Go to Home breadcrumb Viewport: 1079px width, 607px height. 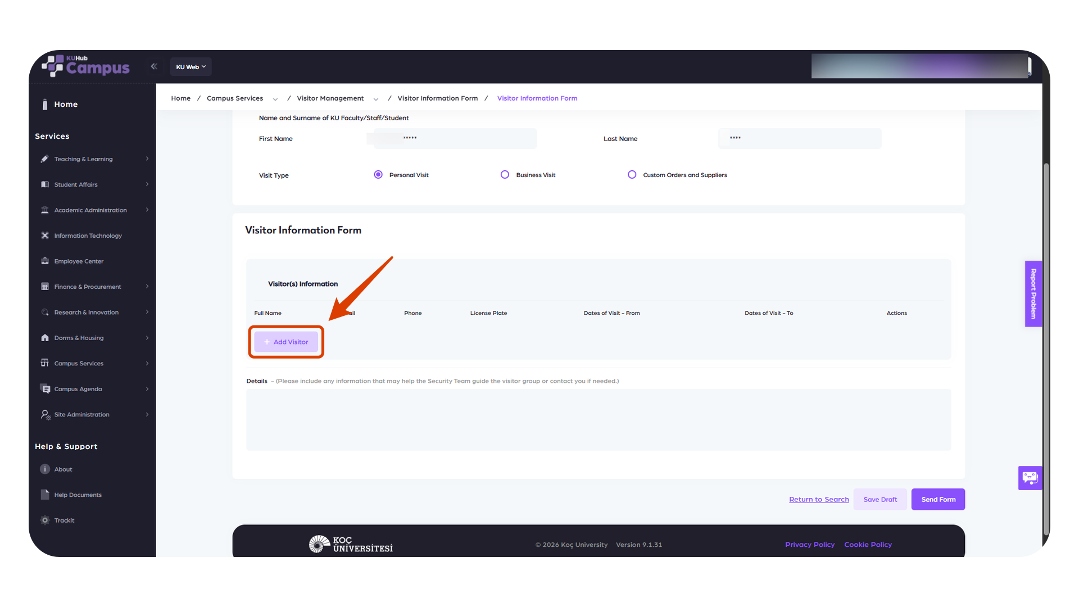[x=181, y=98]
